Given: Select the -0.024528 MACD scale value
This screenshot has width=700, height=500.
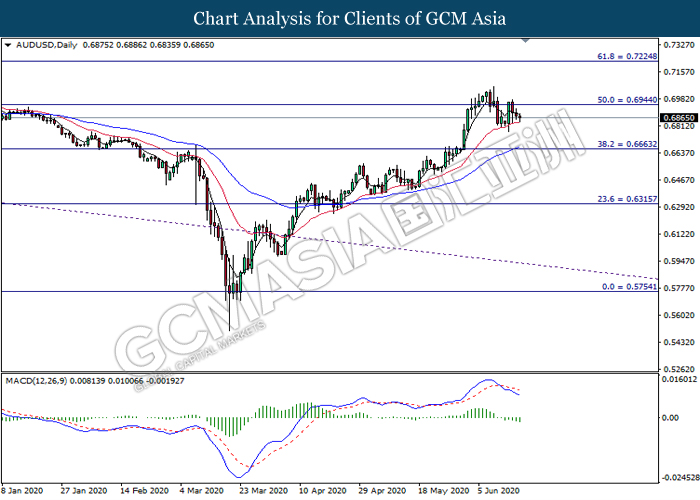Looking at the screenshot, I should [x=679, y=477].
